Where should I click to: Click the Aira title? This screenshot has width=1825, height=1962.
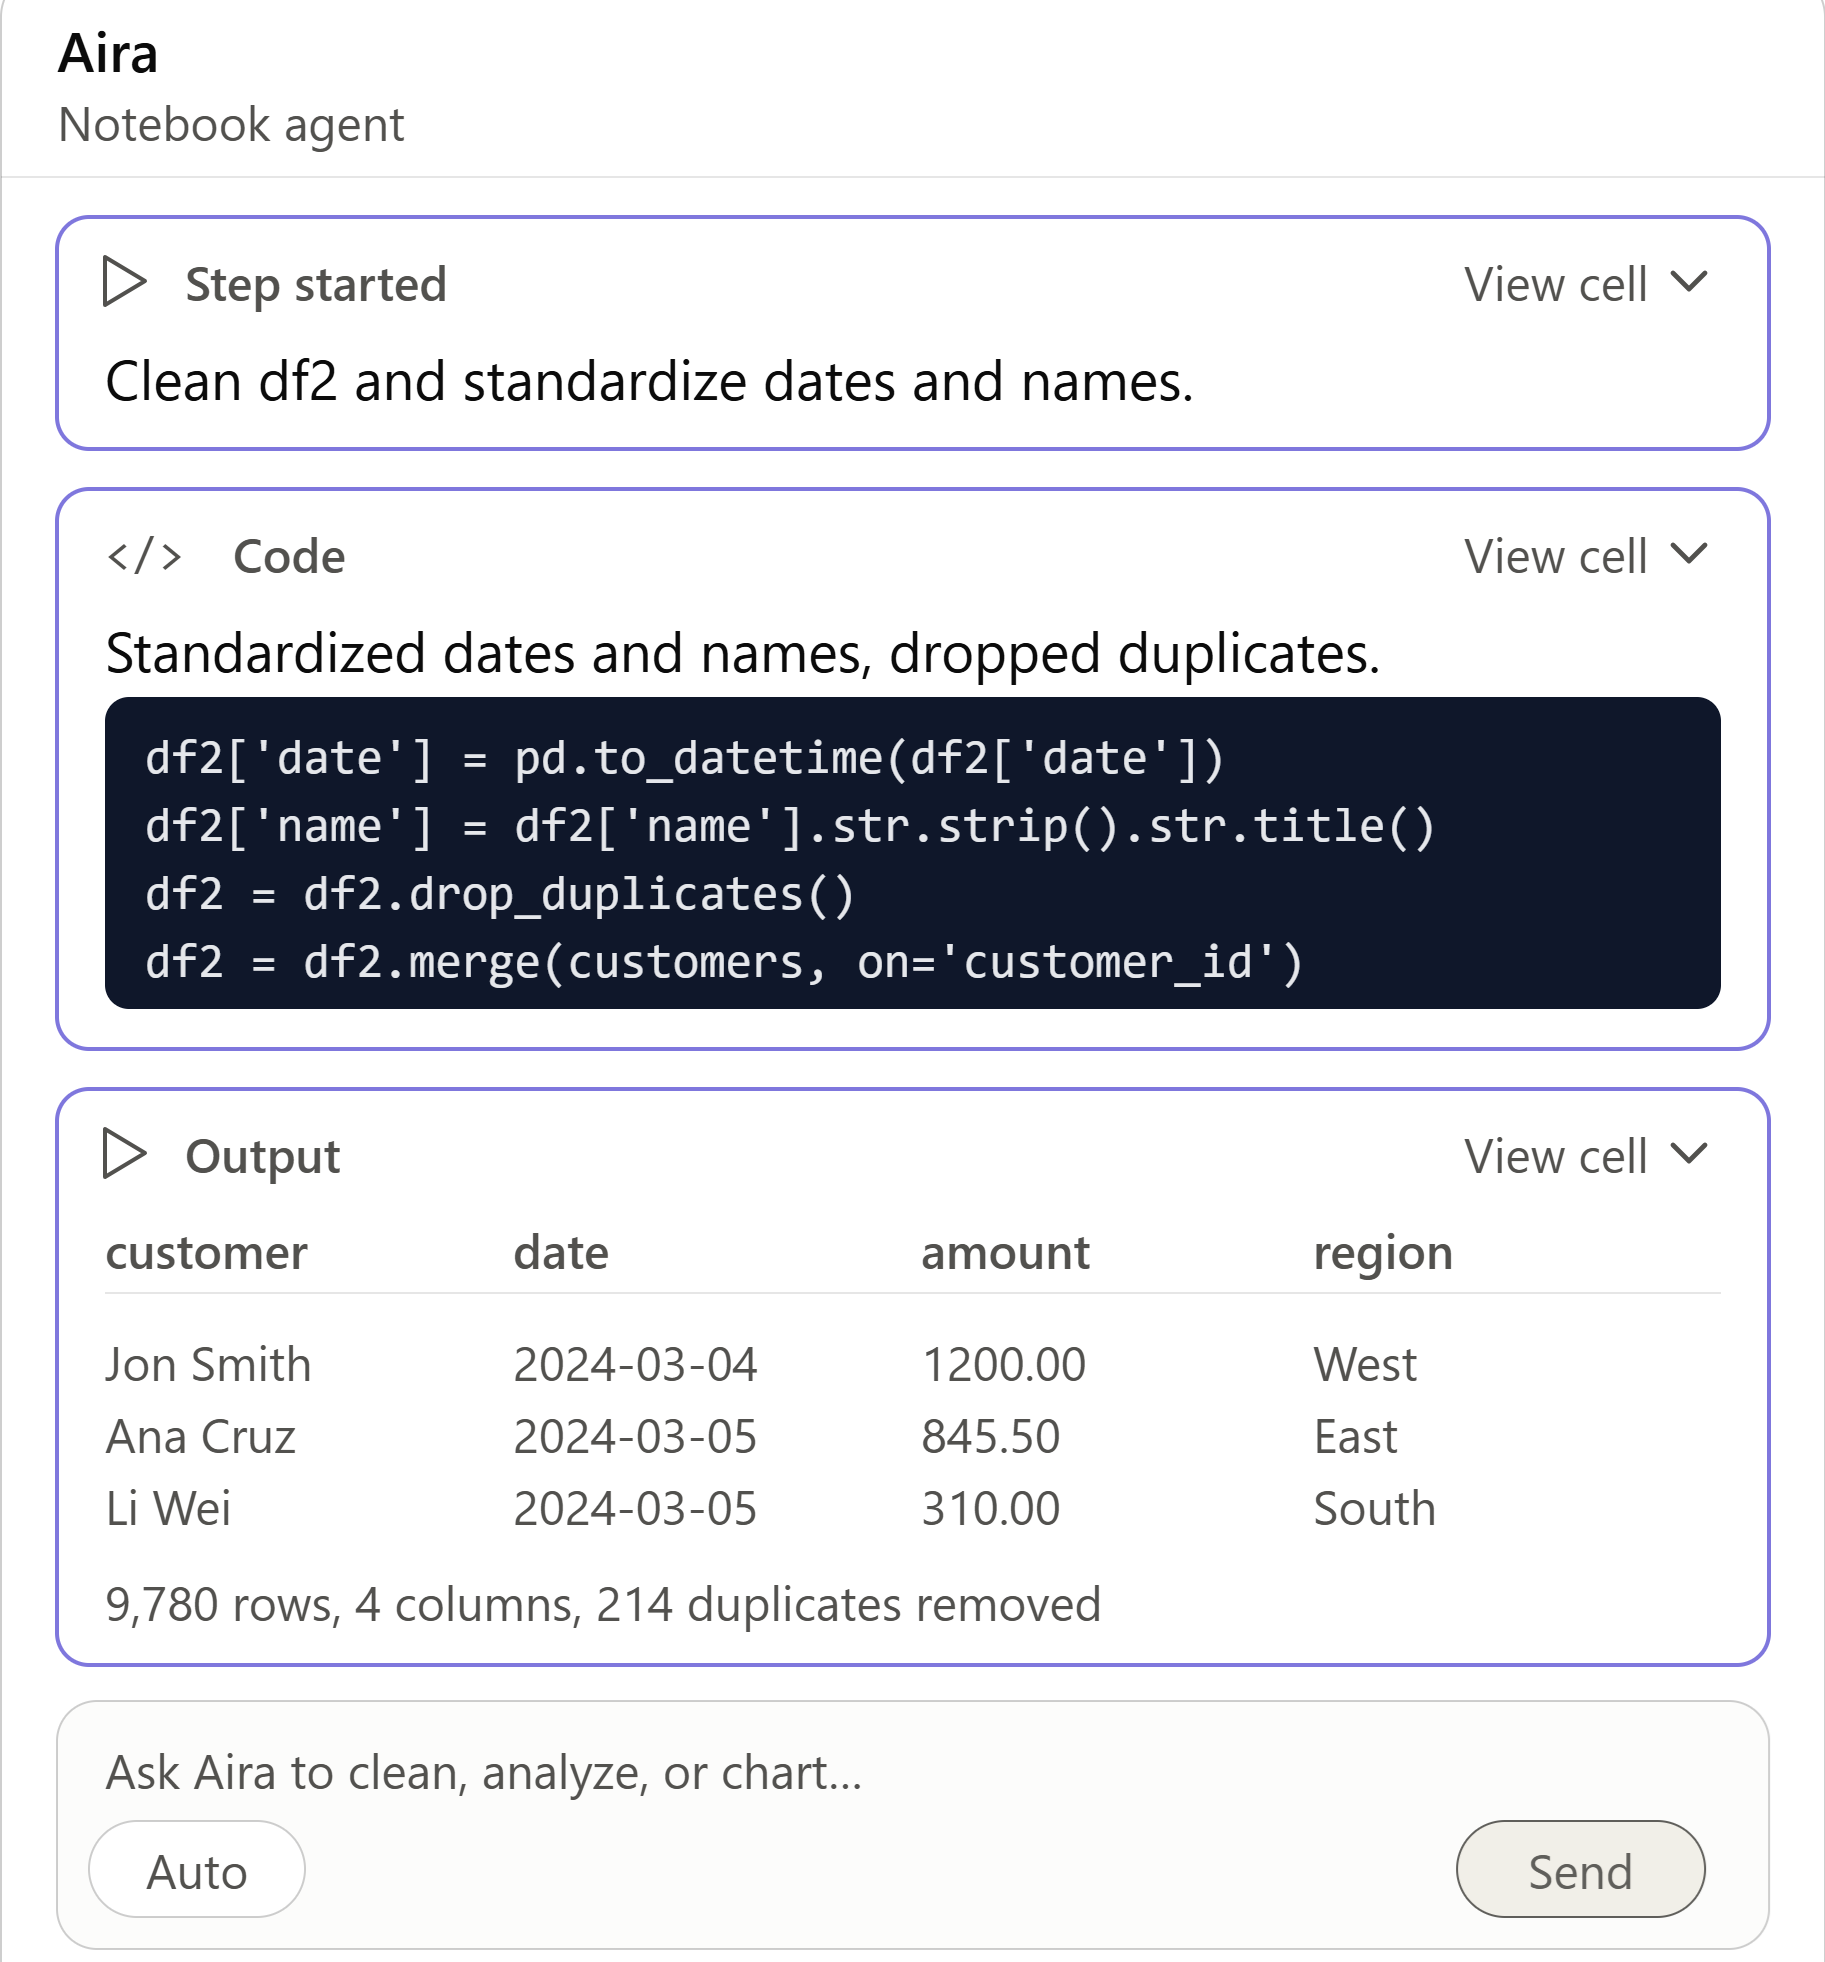click(108, 52)
